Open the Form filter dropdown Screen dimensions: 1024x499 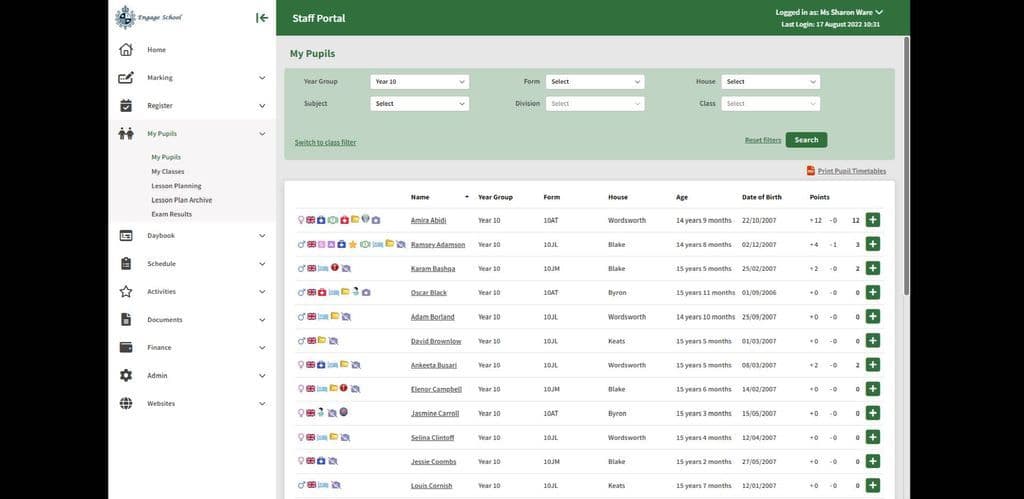point(595,82)
